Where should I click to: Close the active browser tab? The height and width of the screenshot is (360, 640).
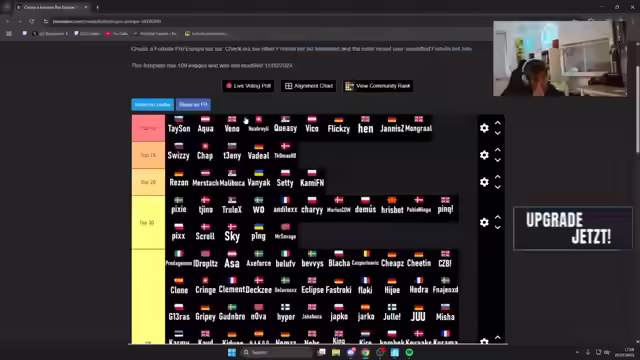coord(86,7)
